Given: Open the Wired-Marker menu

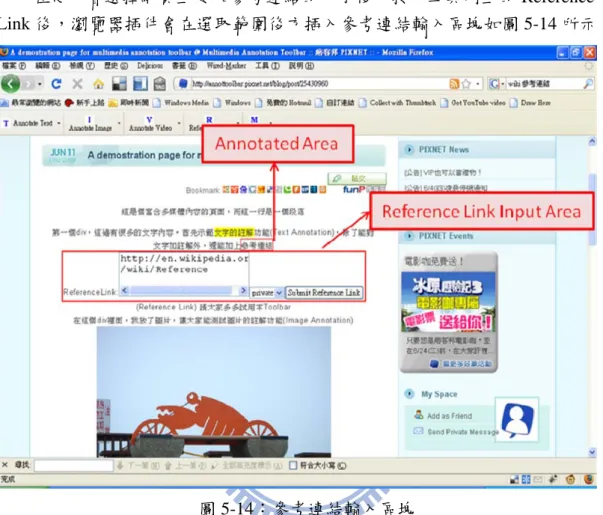Looking at the screenshot, I should [x=226, y=66].
